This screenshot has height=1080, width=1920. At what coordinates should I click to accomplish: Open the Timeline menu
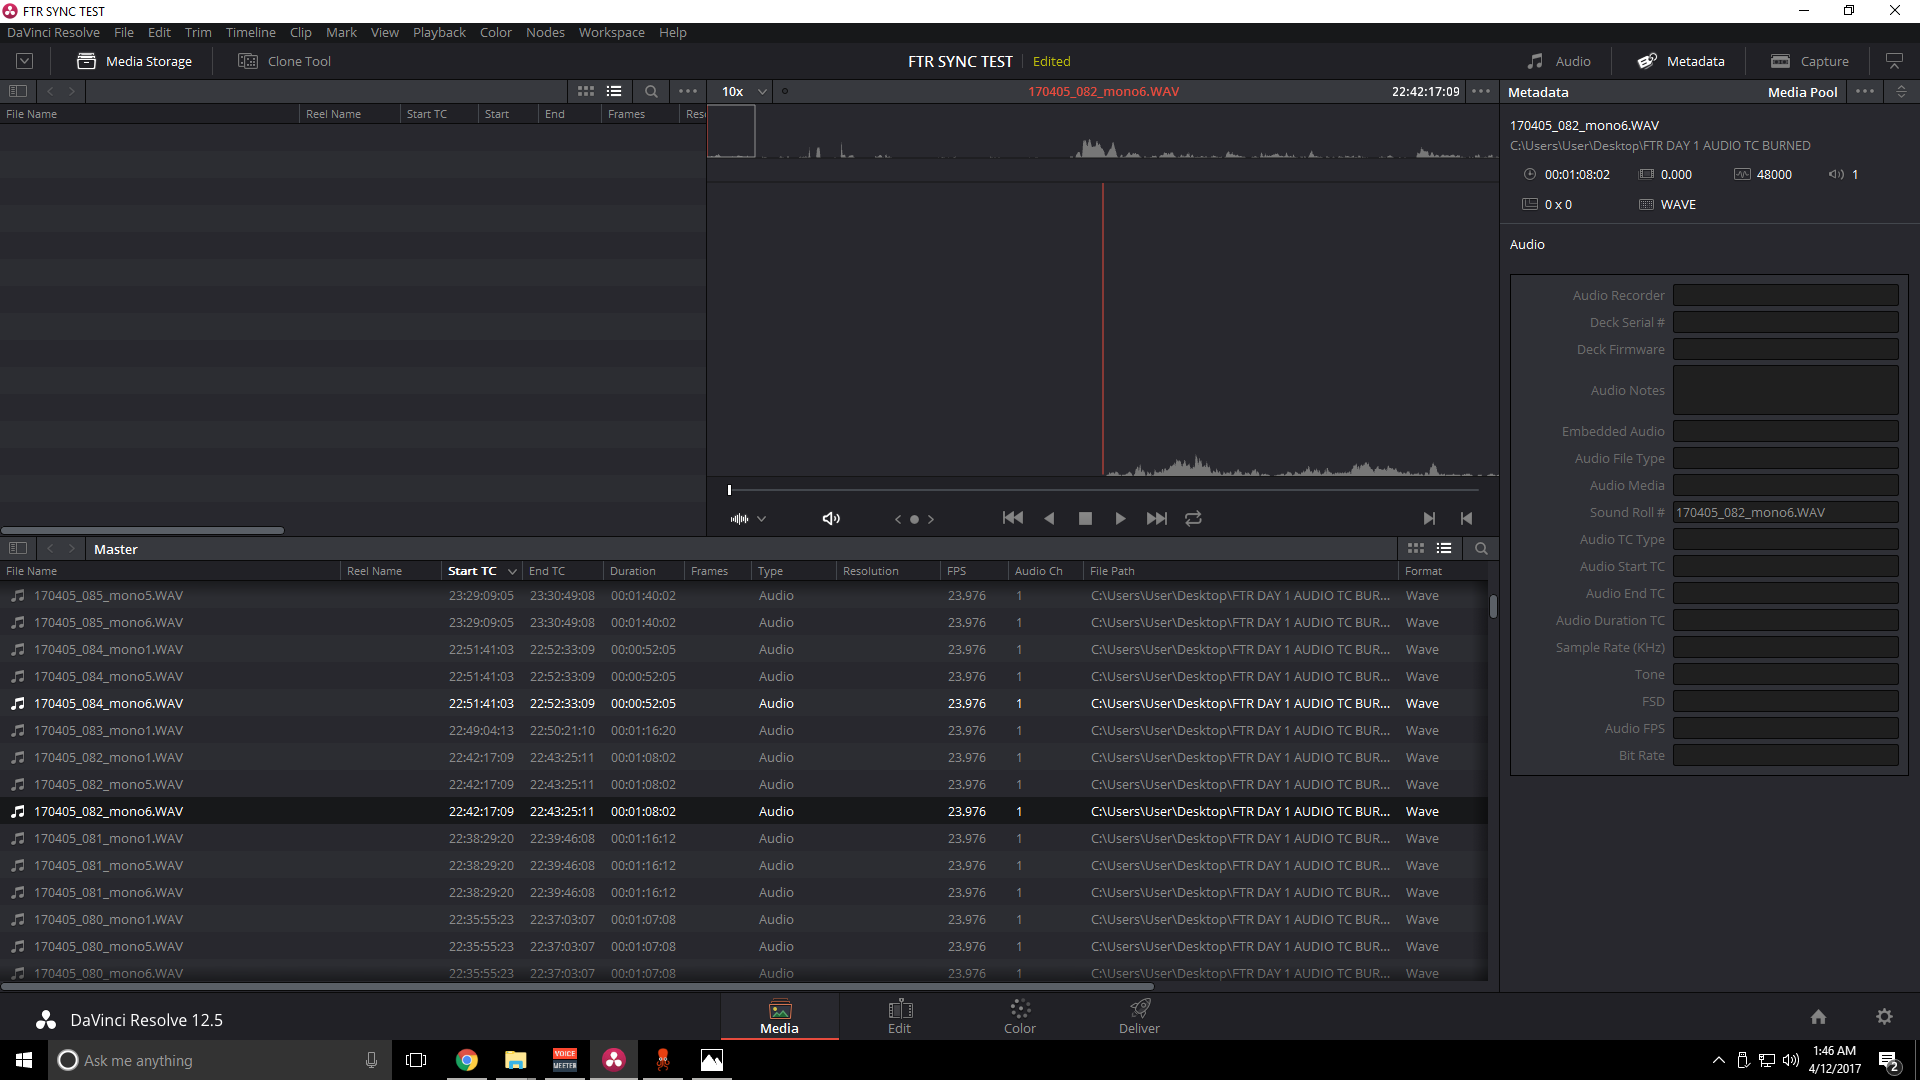(x=250, y=32)
